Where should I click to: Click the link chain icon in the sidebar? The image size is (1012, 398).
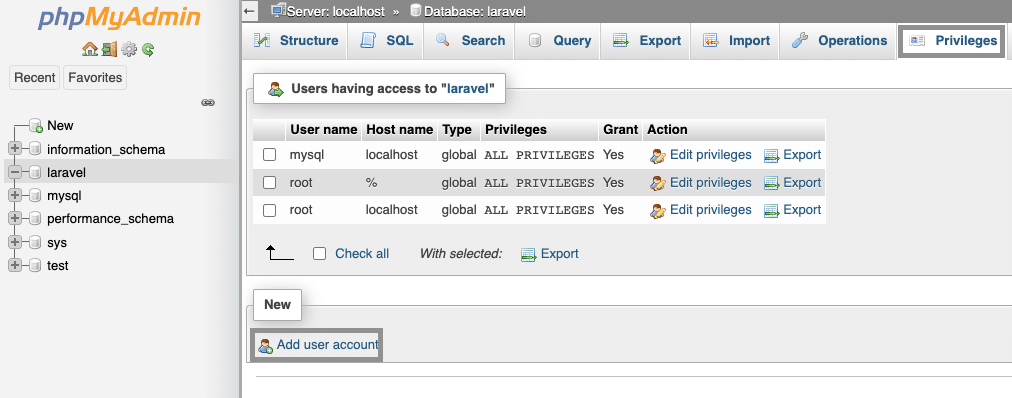coord(208,102)
